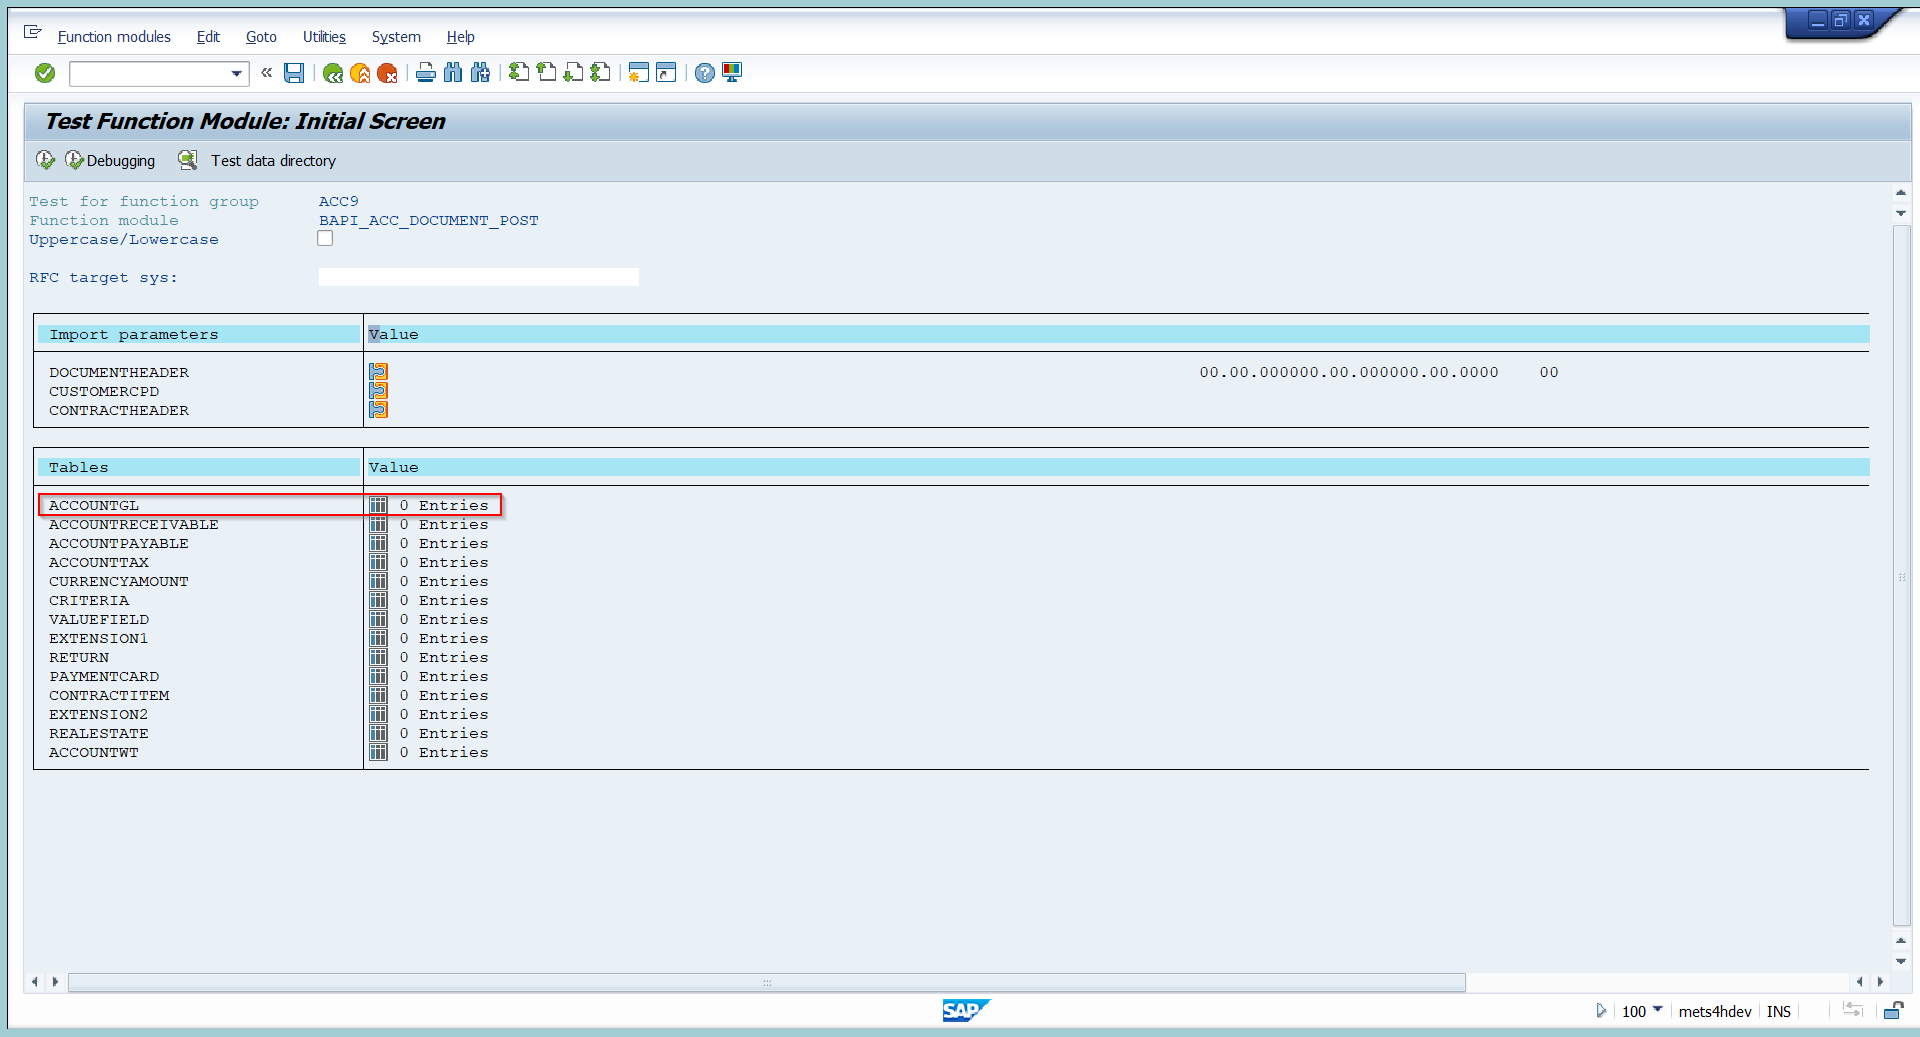Open the command field dropdown arrow
Viewport: 1920px width, 1037px height.
coord(237,73)
